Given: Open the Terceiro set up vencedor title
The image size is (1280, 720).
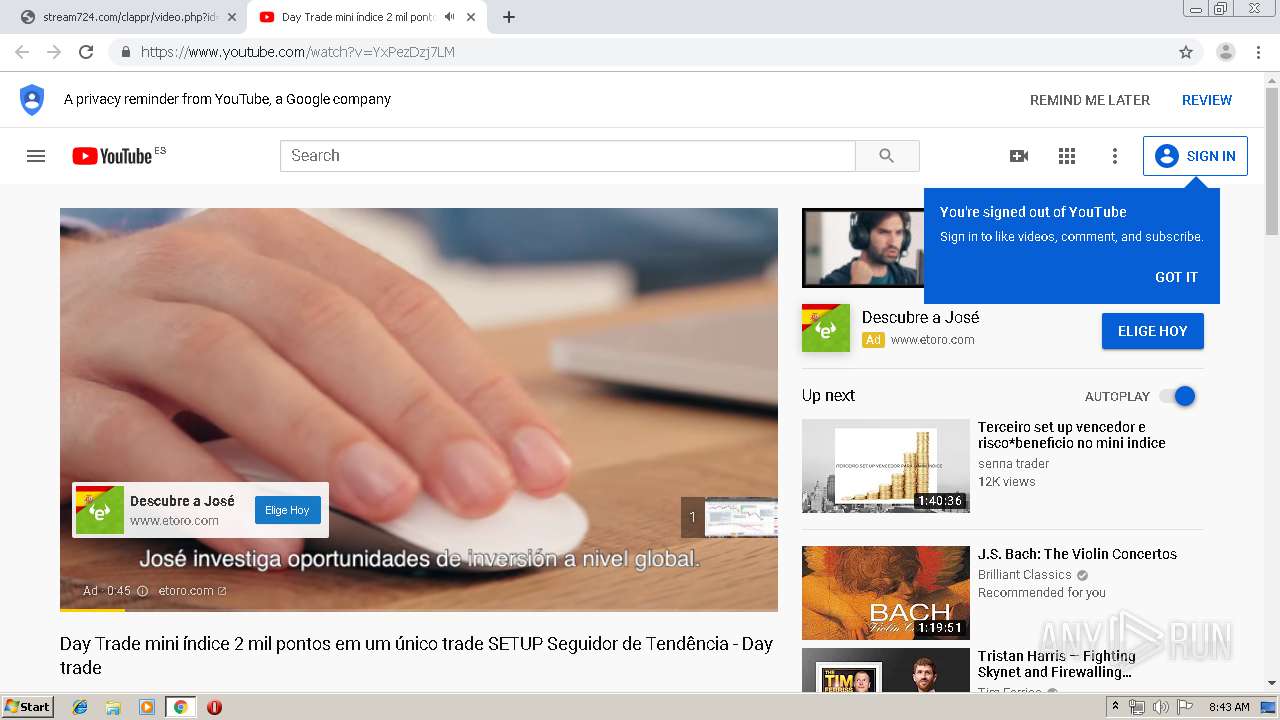Looking at the screenshot, I should 1072,435.
